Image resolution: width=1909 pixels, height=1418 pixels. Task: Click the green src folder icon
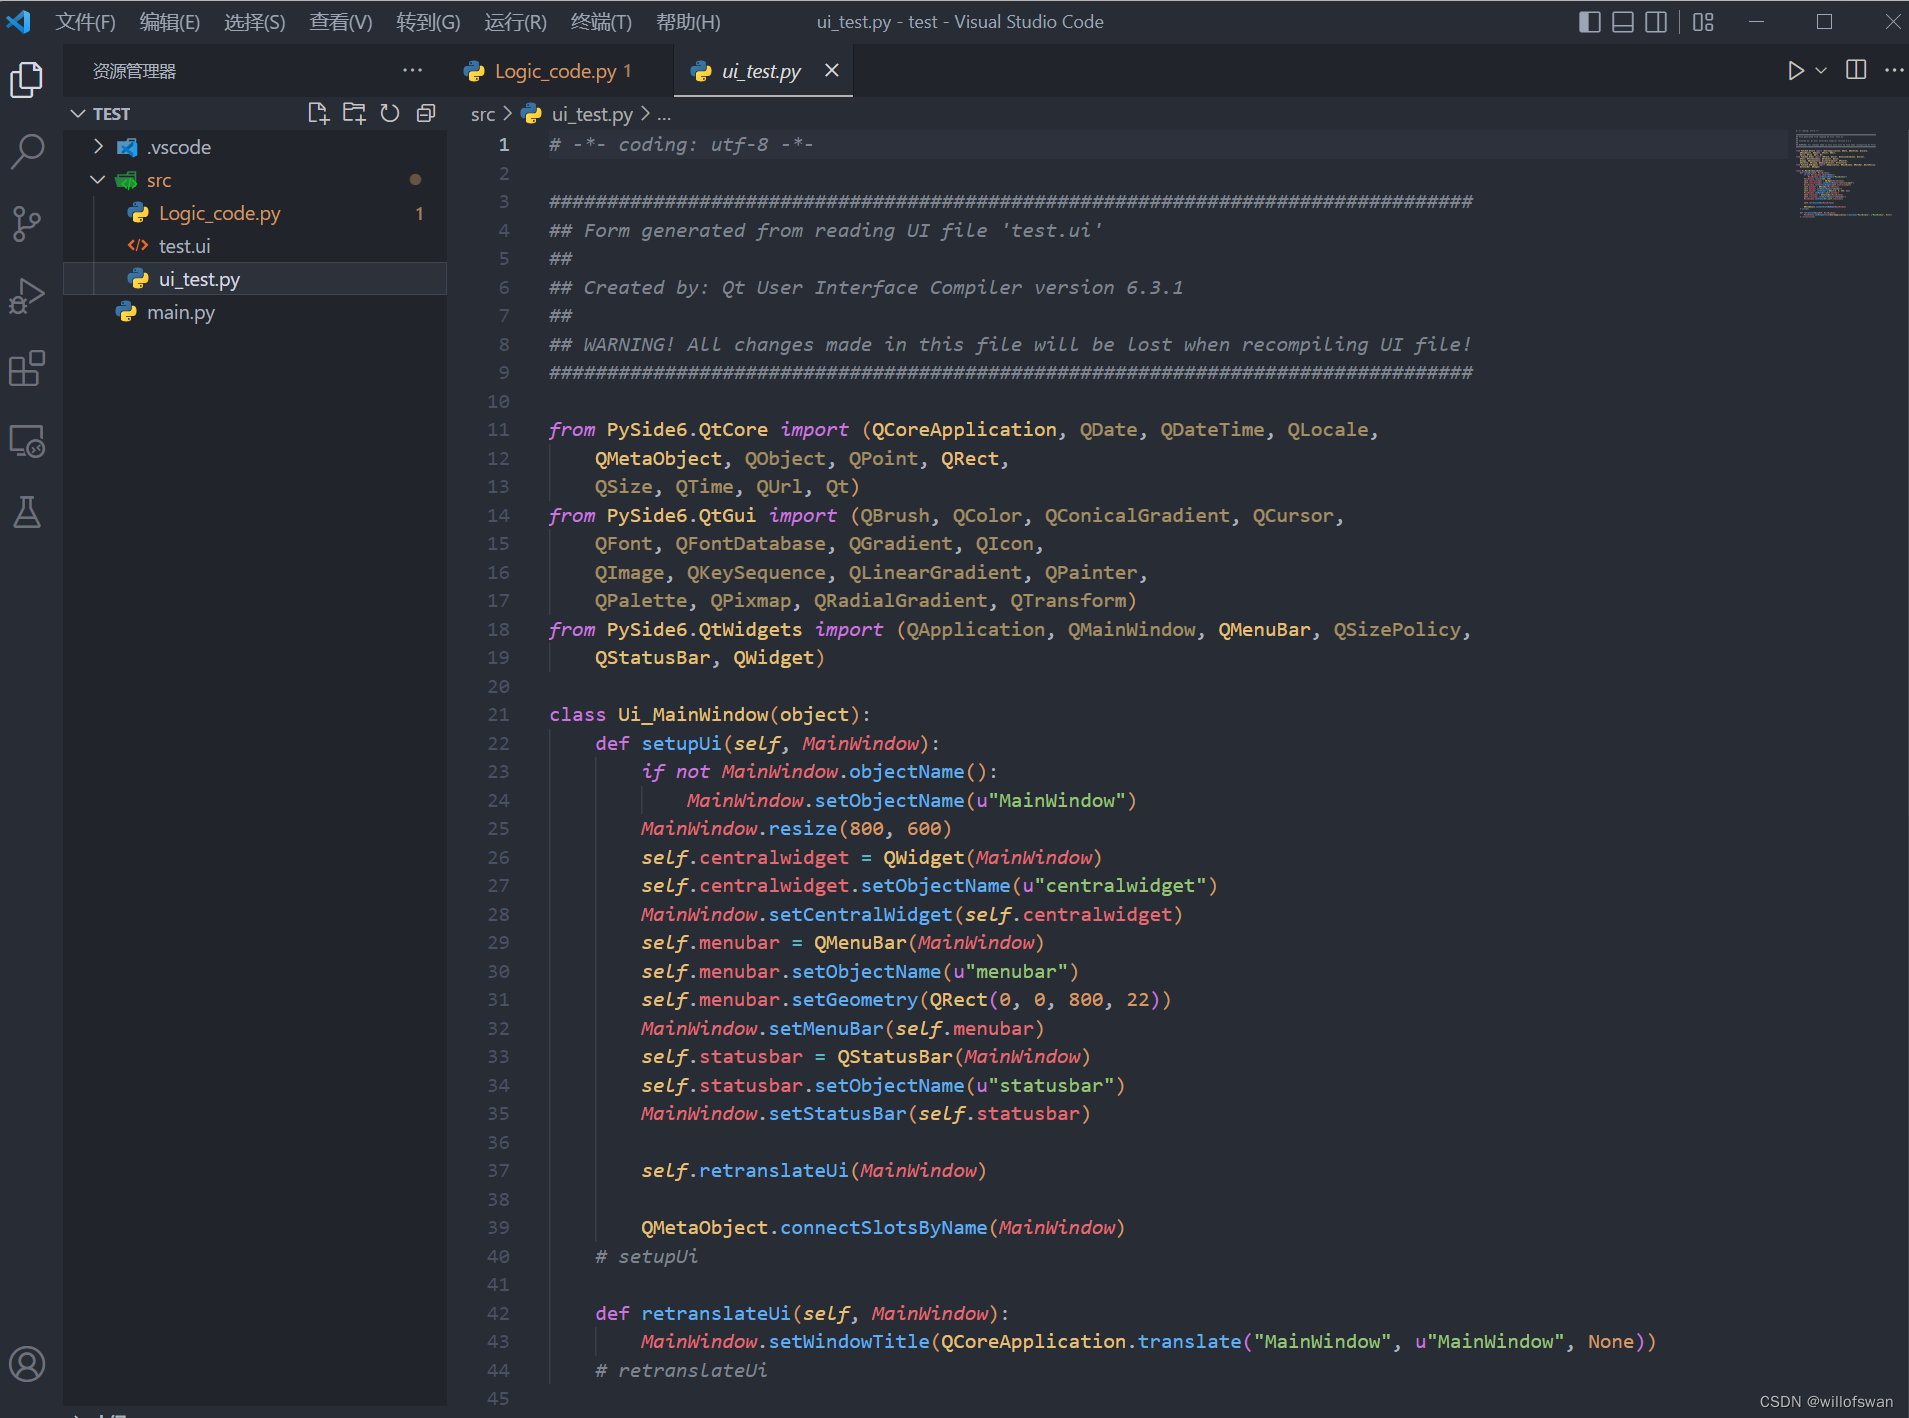point(126,180)
